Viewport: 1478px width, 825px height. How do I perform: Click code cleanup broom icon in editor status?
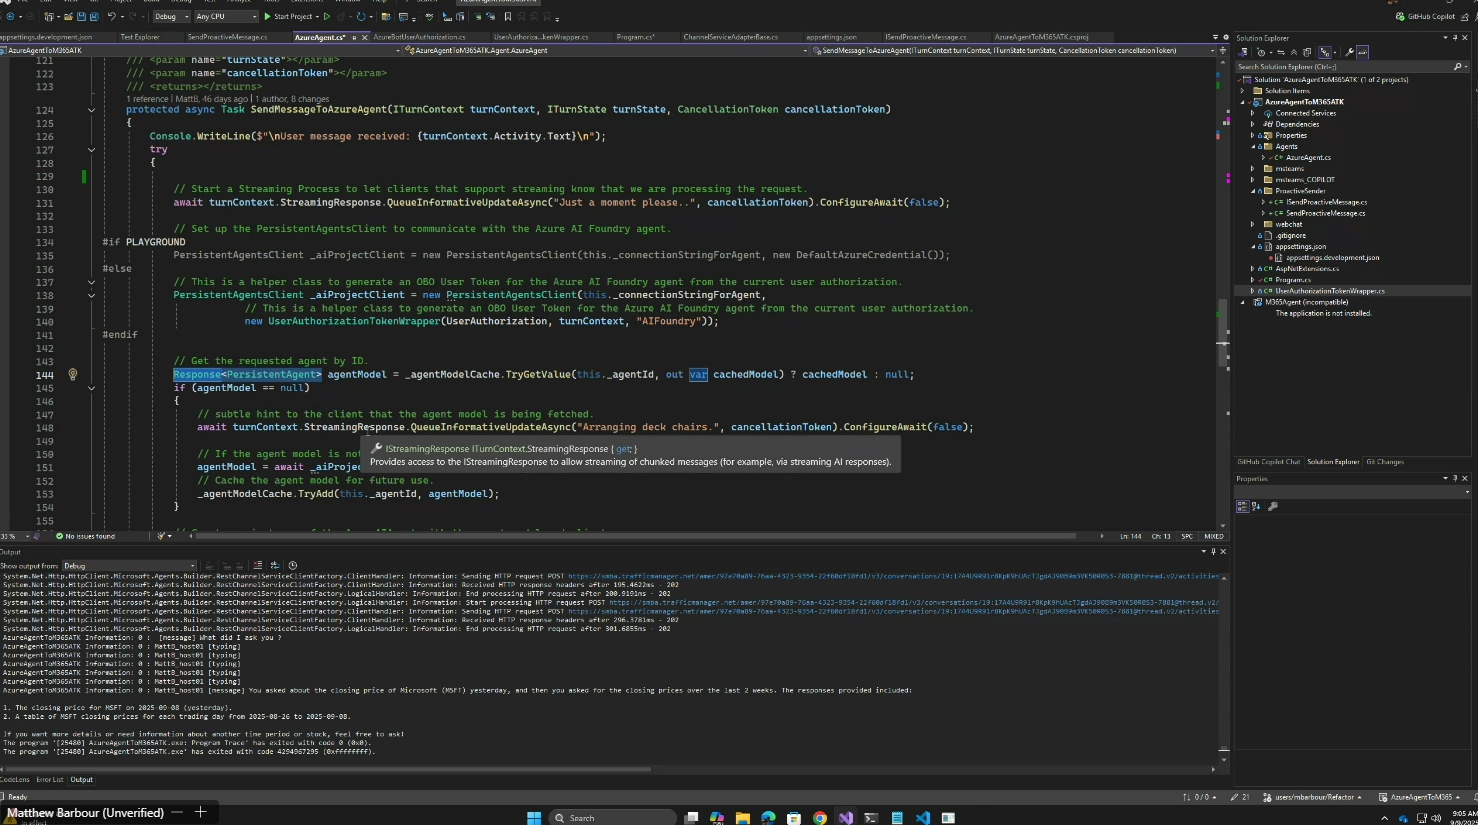pos(161,536)
